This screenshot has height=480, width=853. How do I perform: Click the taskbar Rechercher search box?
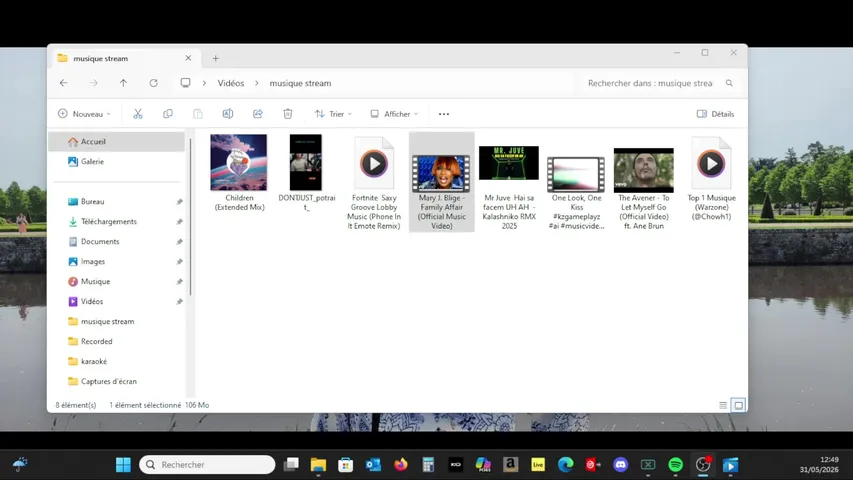coord(207,465)
